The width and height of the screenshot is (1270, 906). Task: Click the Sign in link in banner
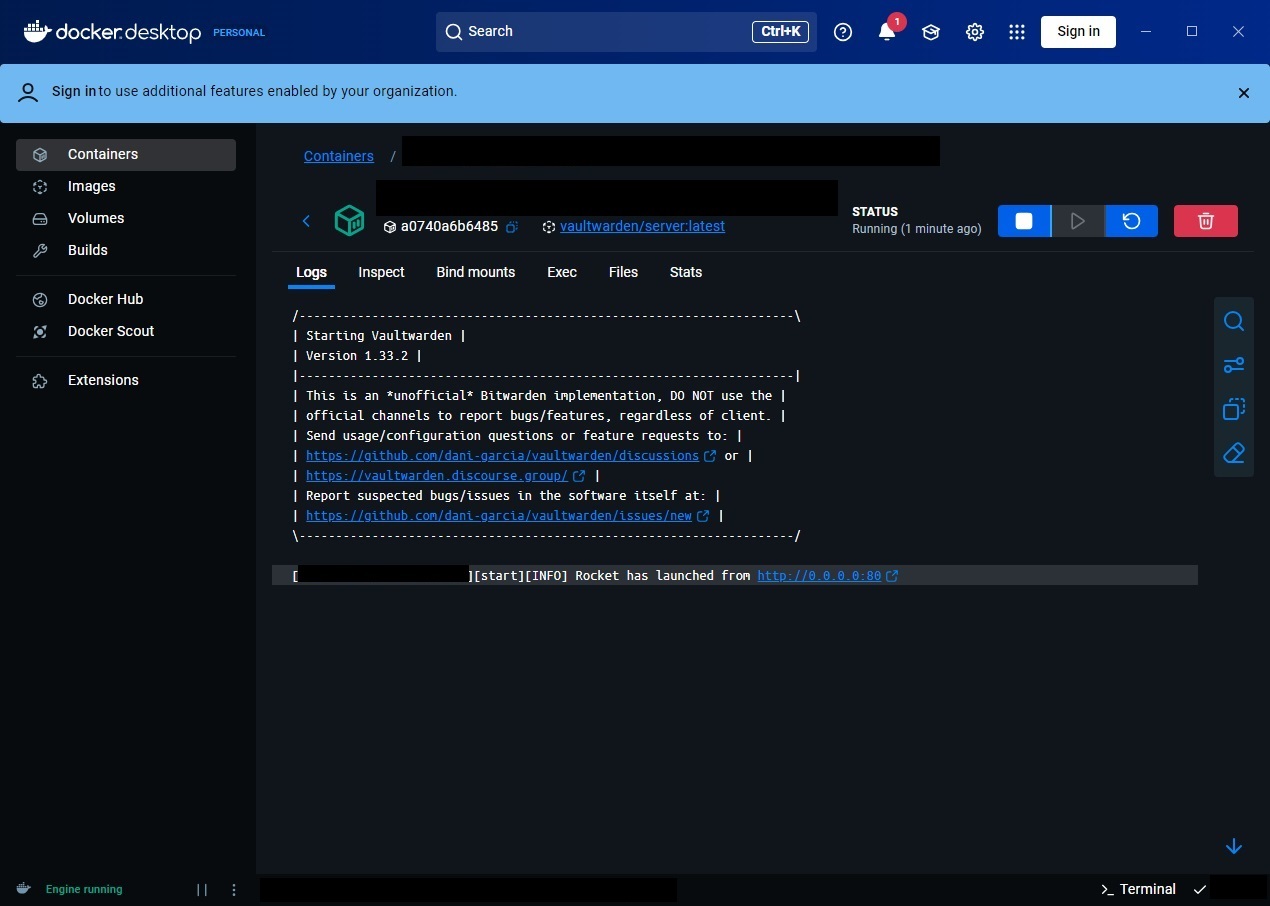pos(74,91)
